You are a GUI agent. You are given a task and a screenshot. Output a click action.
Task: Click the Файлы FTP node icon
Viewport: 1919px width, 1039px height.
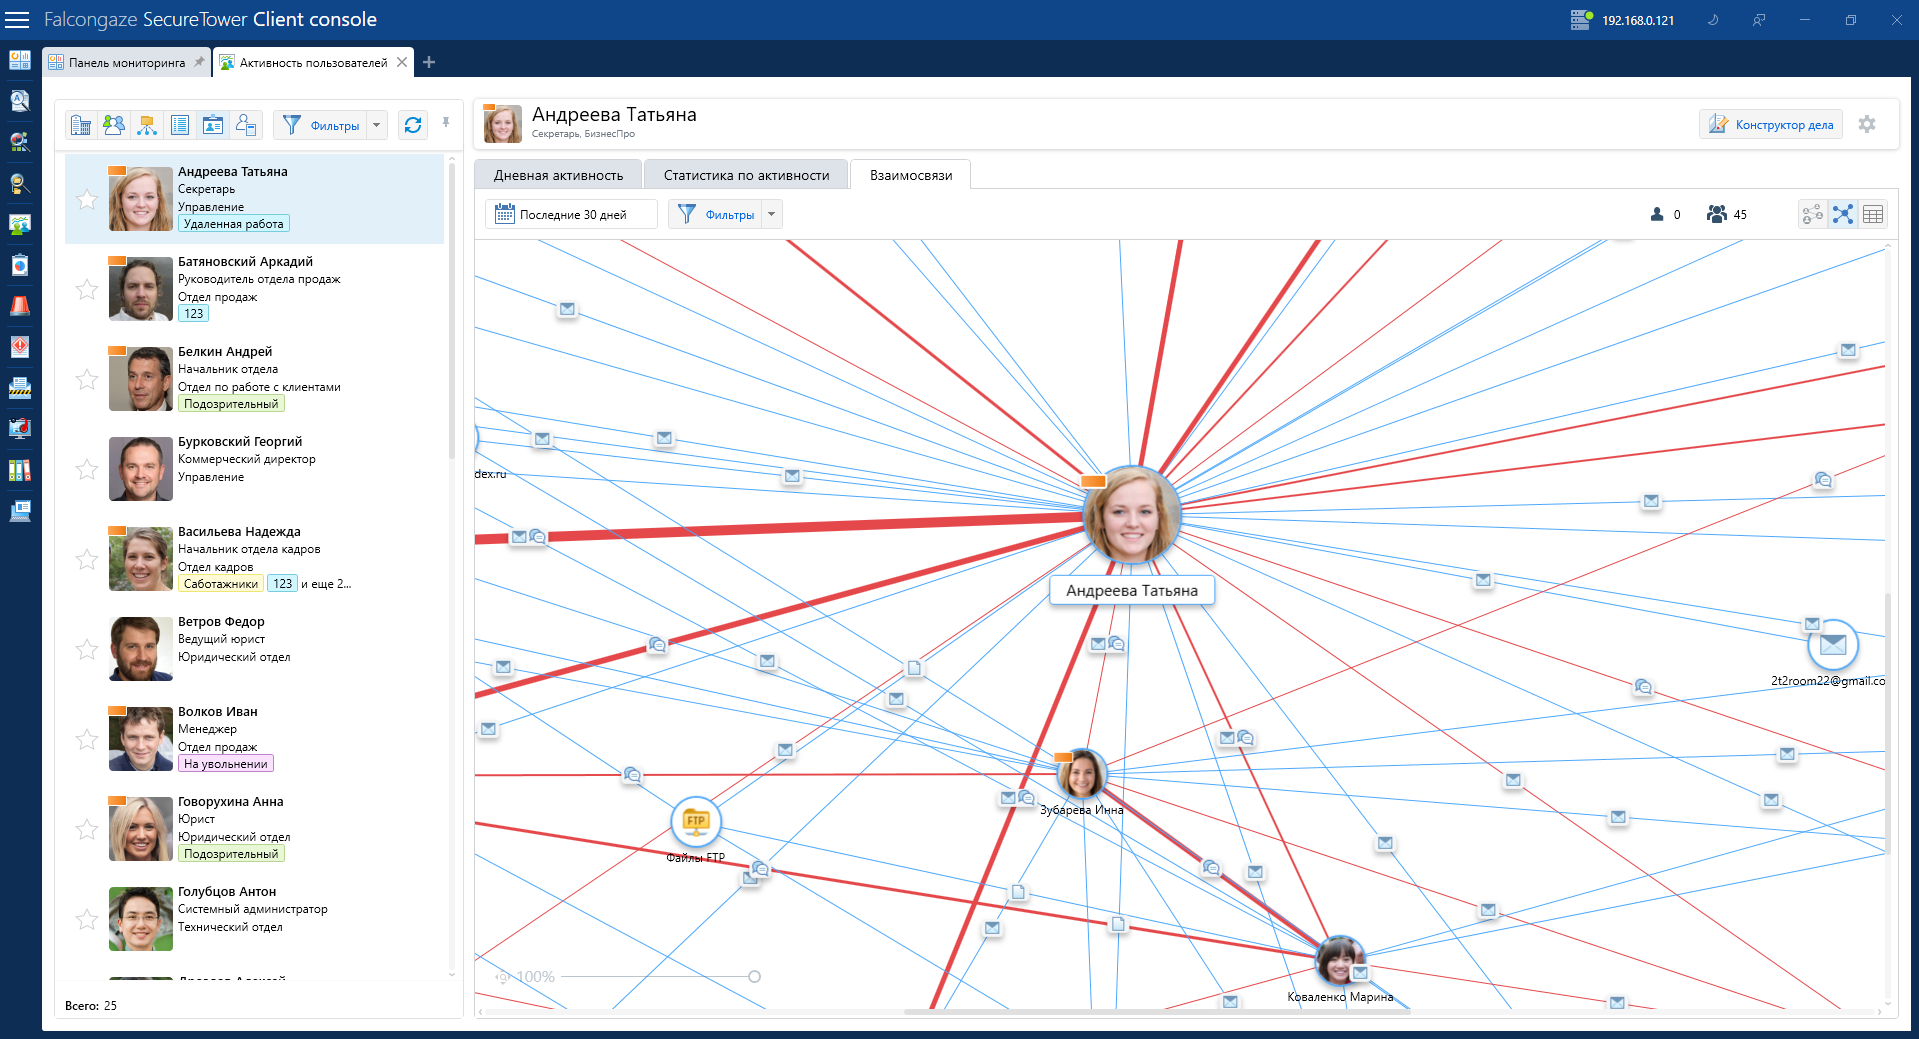coord(695,821)
